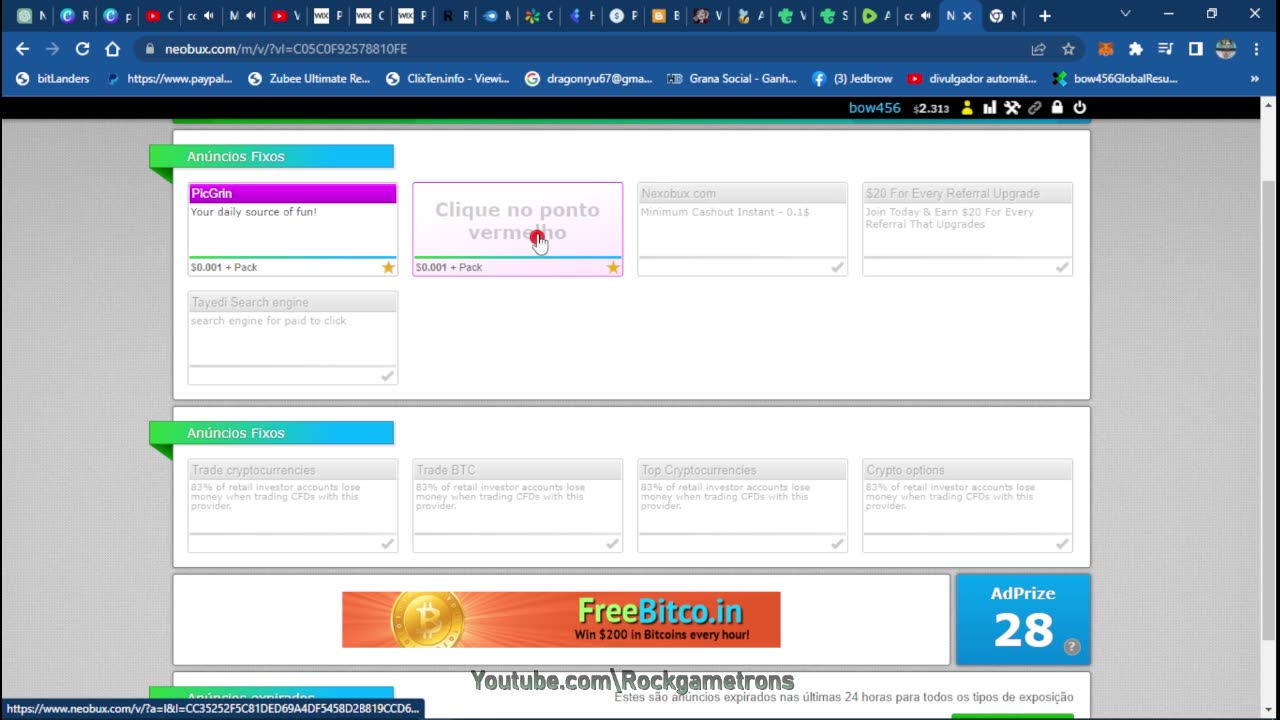This screenshot has width=1280, height=720.
Task: Open the browser home page
Action: [x=112, y=48]
